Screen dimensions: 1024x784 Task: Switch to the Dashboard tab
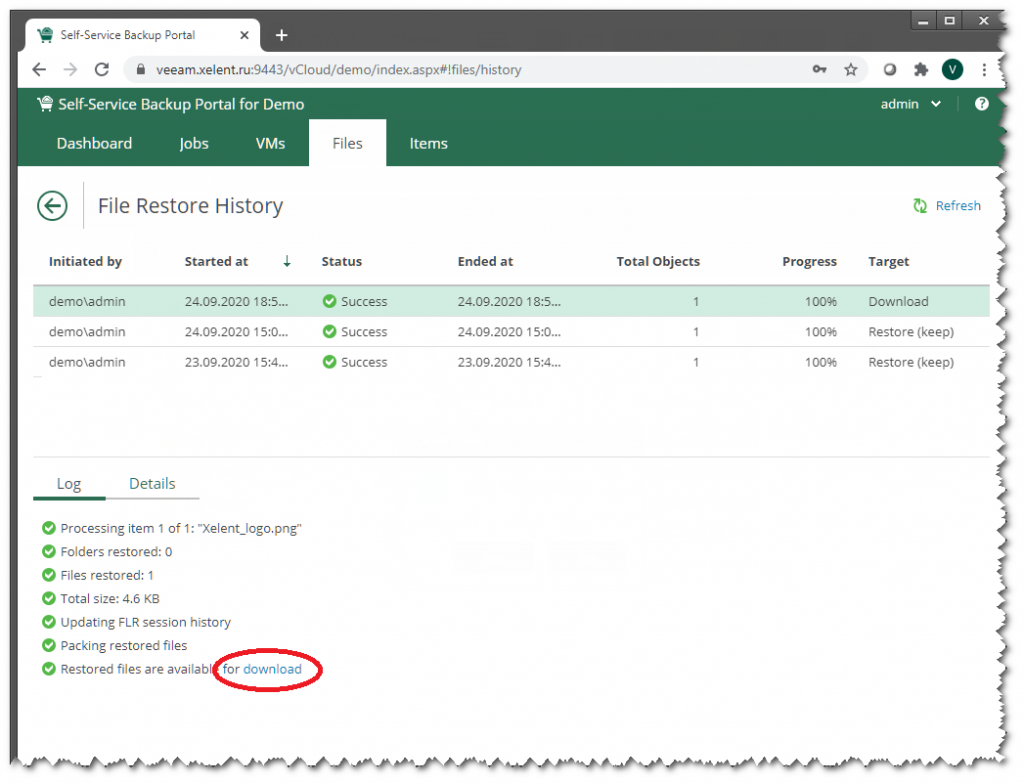click(x=94, y=143)
